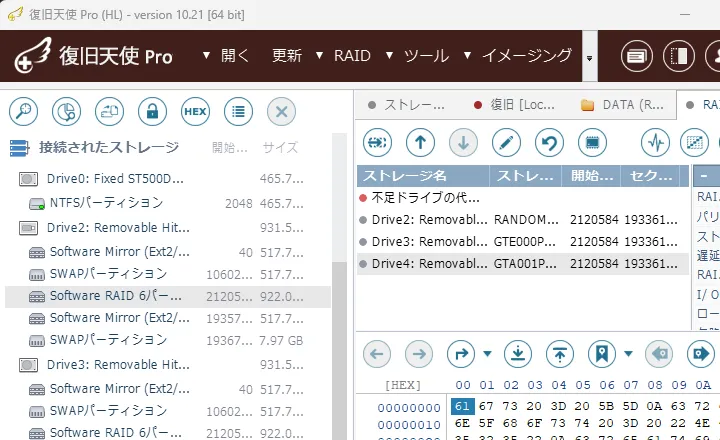720x440 pixels.
Task: Click the 接続されたストレージ header
Action: tap(109, 147)
